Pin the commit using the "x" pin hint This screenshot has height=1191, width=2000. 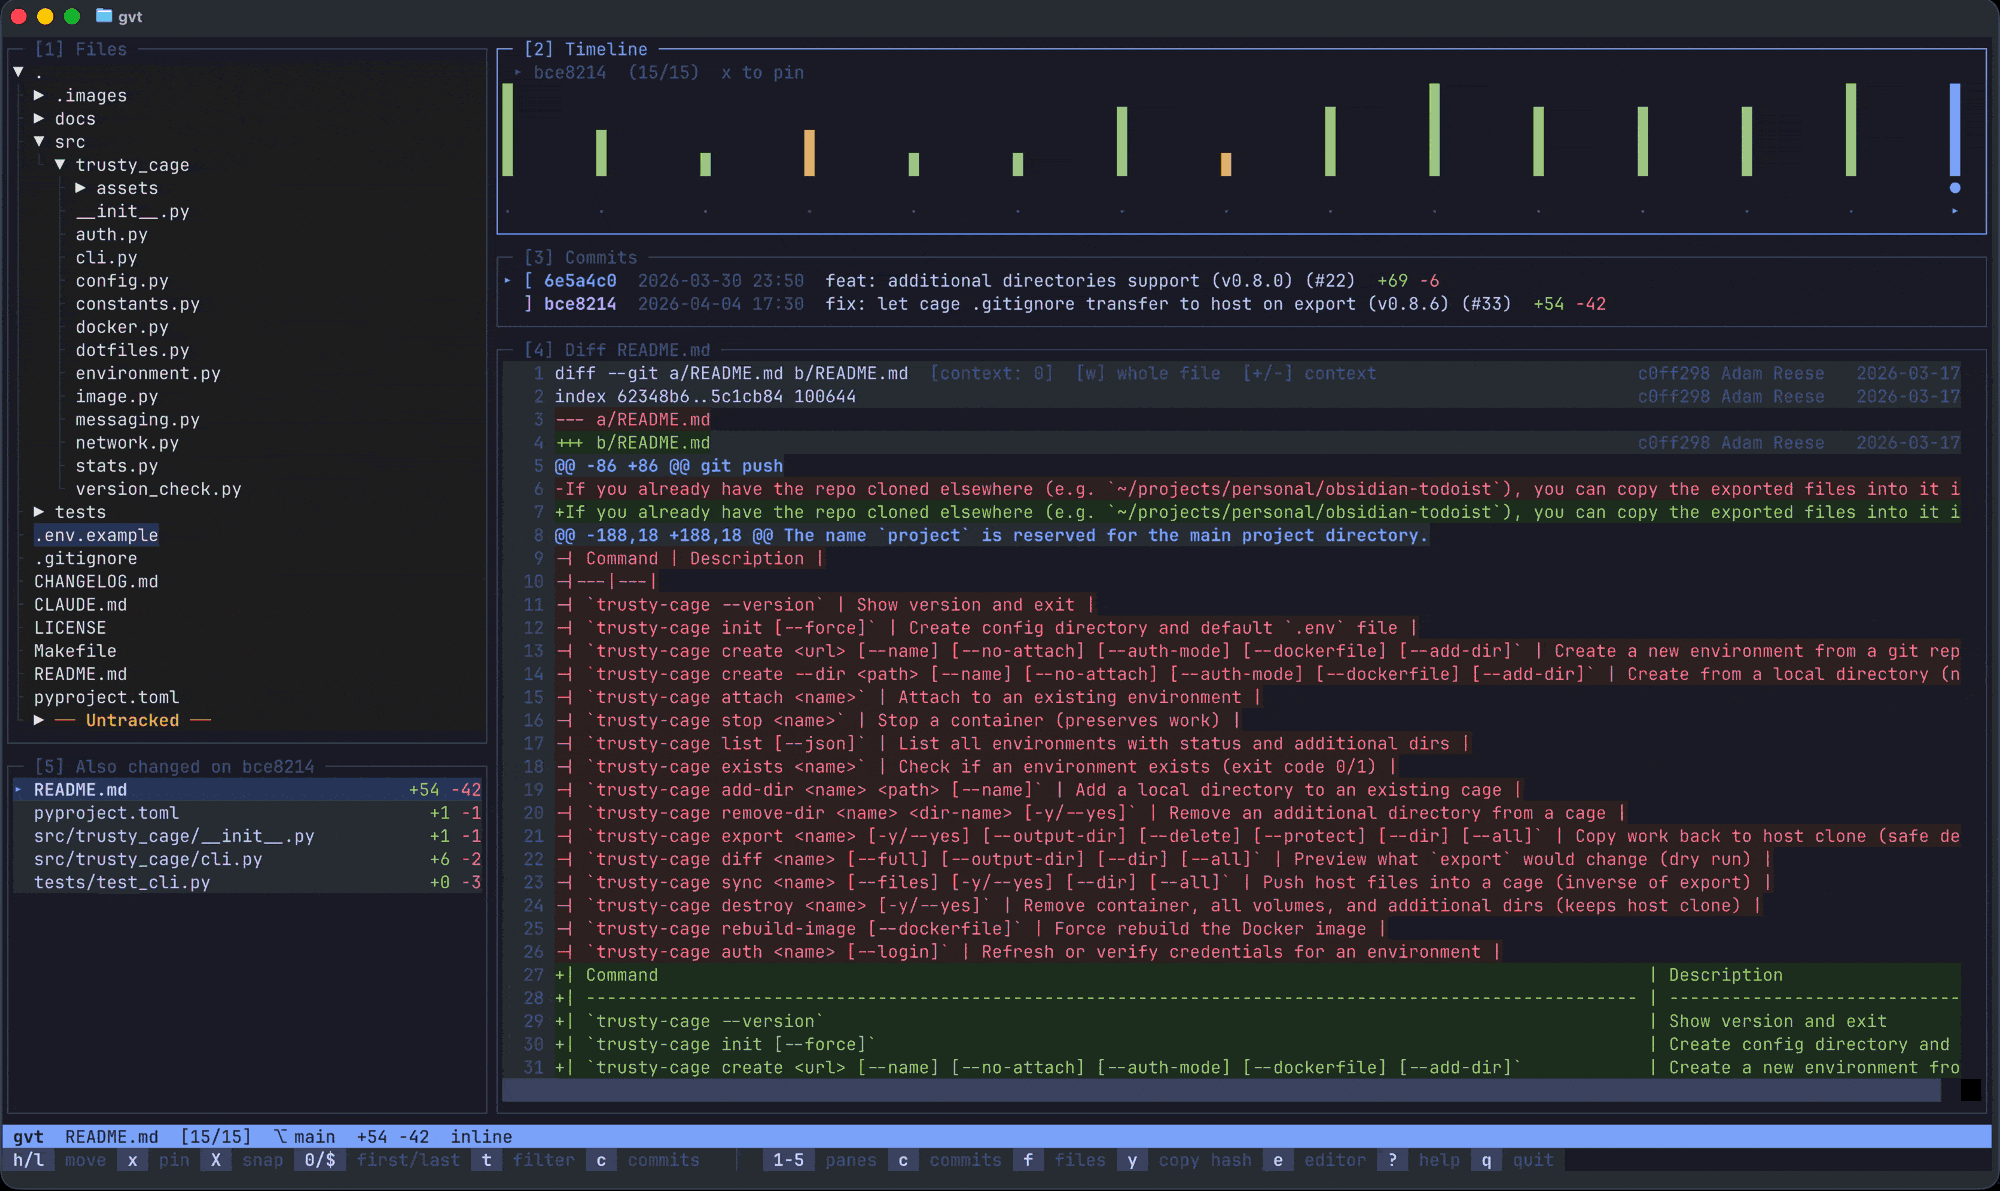click(132, 1160)
